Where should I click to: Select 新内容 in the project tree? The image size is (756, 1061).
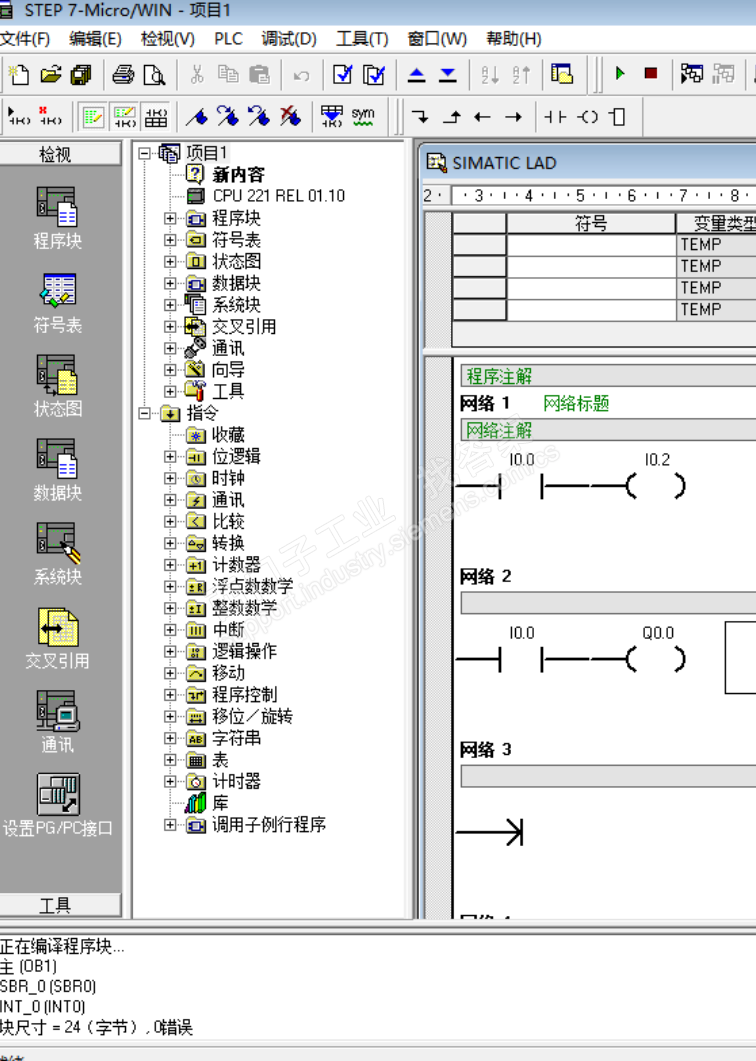point(238,175)
